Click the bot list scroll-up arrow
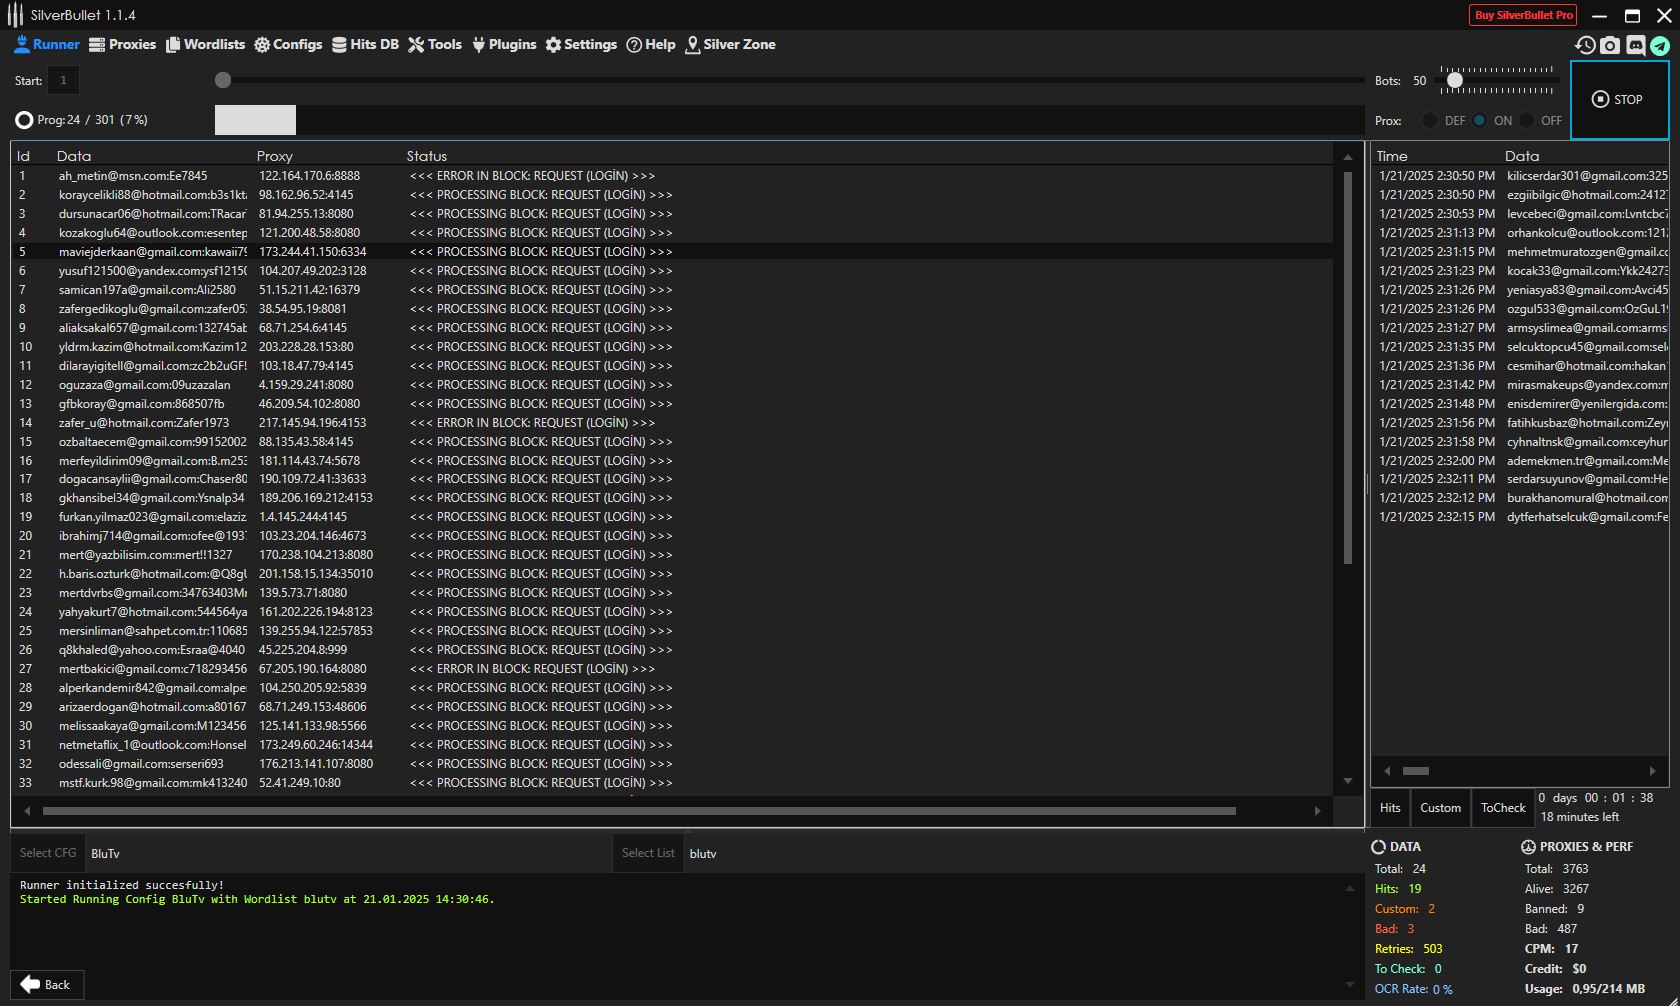1680x1006 pixels. coord(1348,157)
